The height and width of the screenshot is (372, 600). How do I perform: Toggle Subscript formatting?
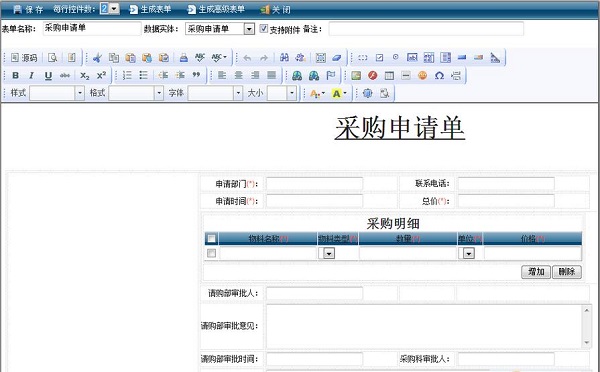(x=85, y=75)
